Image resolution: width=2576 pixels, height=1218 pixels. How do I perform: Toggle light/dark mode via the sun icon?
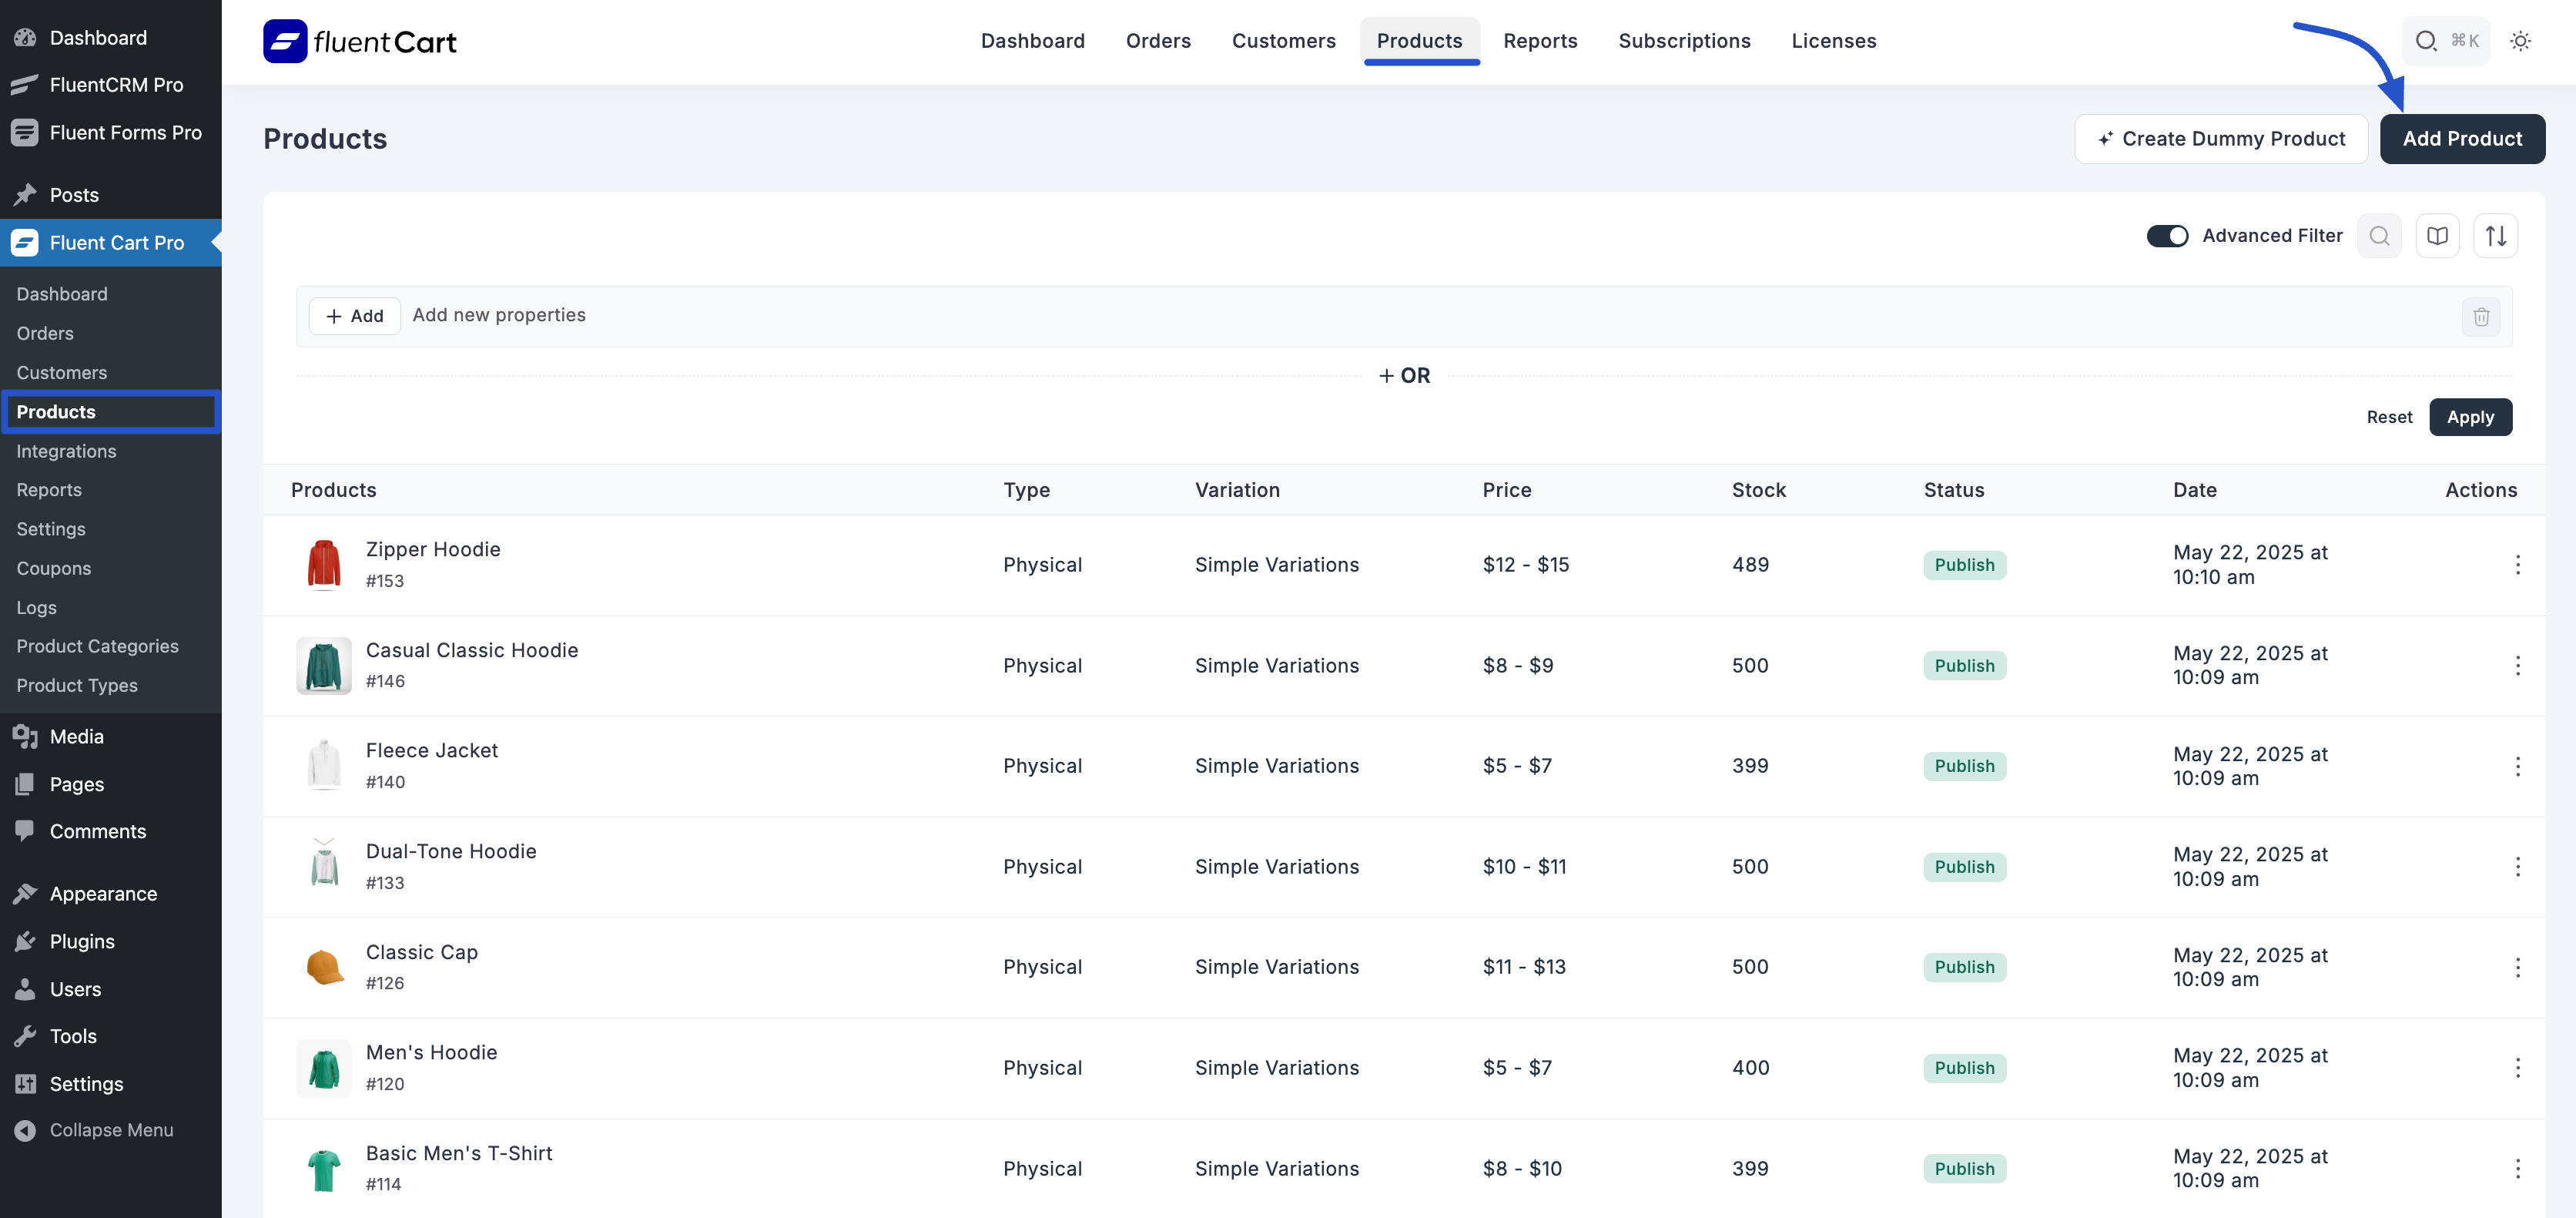tap(2521, 41)
